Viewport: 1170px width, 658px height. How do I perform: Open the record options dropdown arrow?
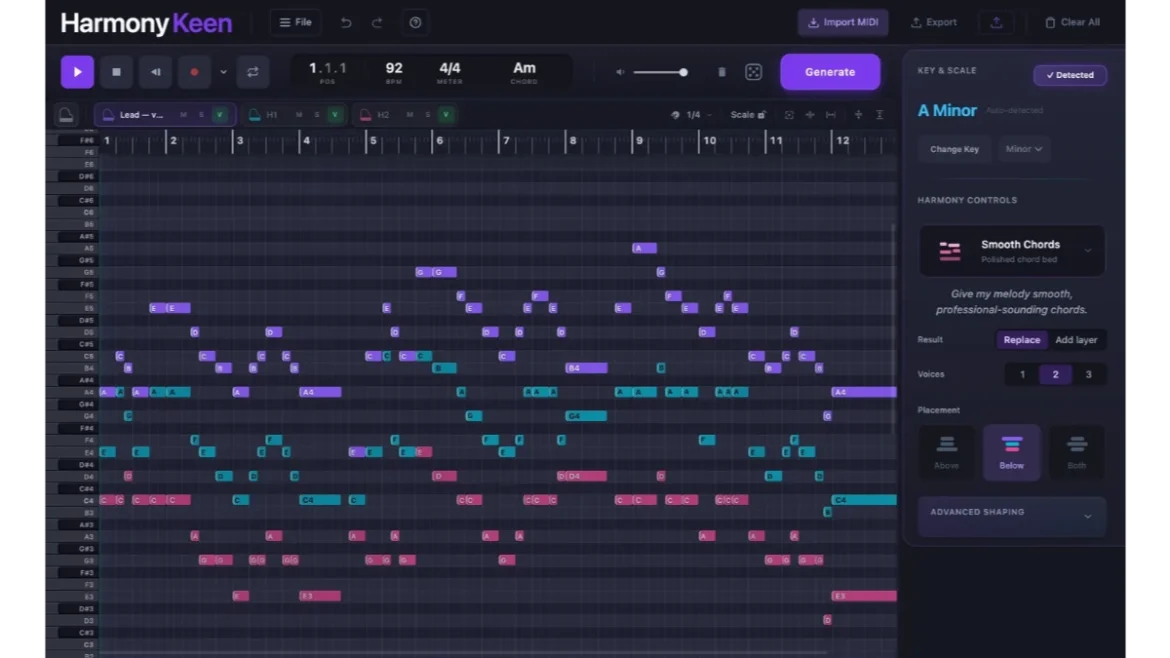[x=223, y=72]
